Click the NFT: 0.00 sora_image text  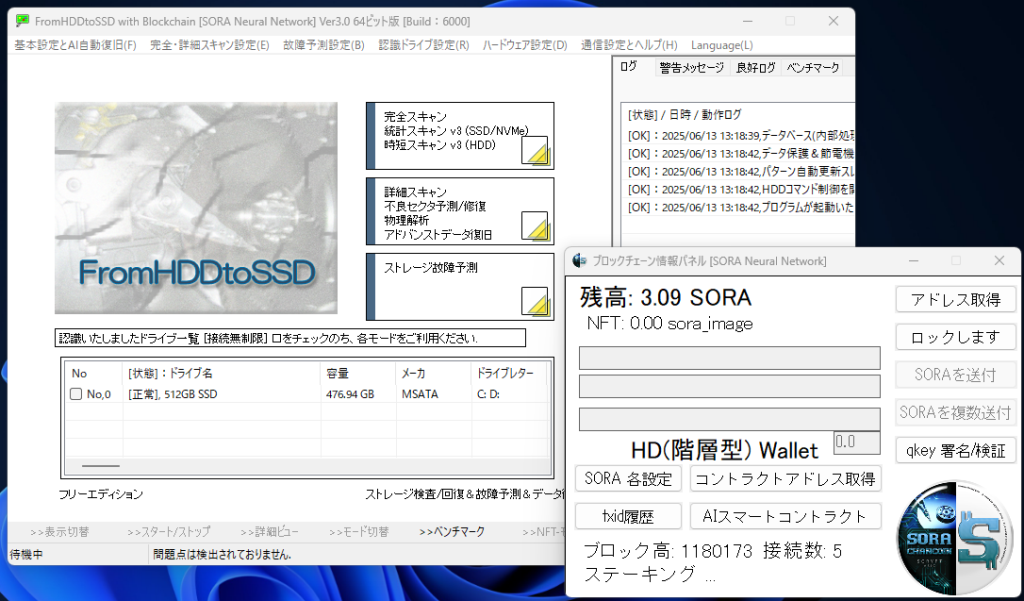[x=669, y=323]
